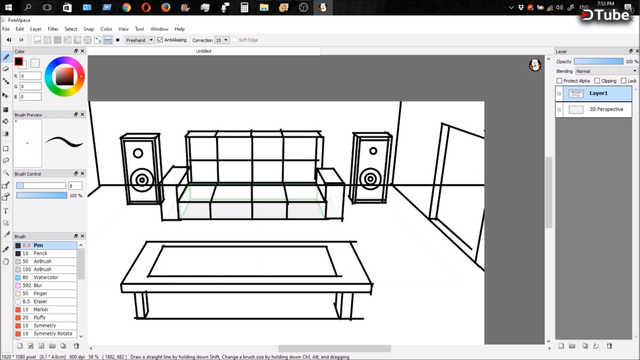
Task: Select the Fill shape tool
Action: click(6, 109)
